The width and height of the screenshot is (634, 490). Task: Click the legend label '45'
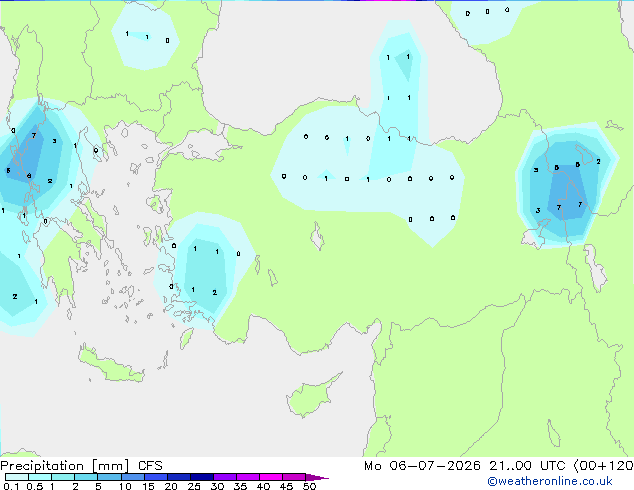pos(286,486)
